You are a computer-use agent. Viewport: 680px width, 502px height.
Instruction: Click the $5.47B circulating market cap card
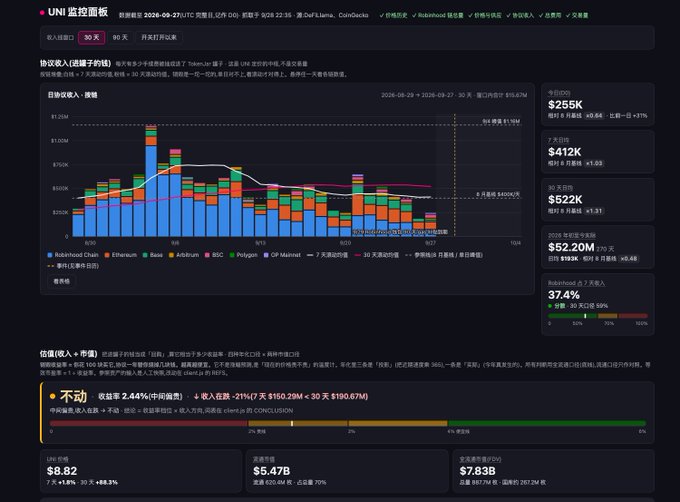(x=347, y=471)
